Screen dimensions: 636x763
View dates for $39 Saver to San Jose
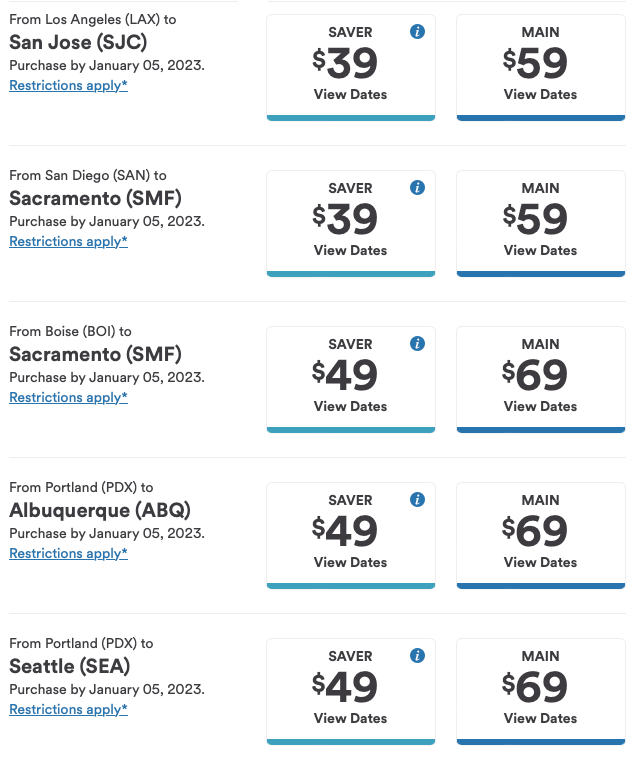[x=350, y=94]
